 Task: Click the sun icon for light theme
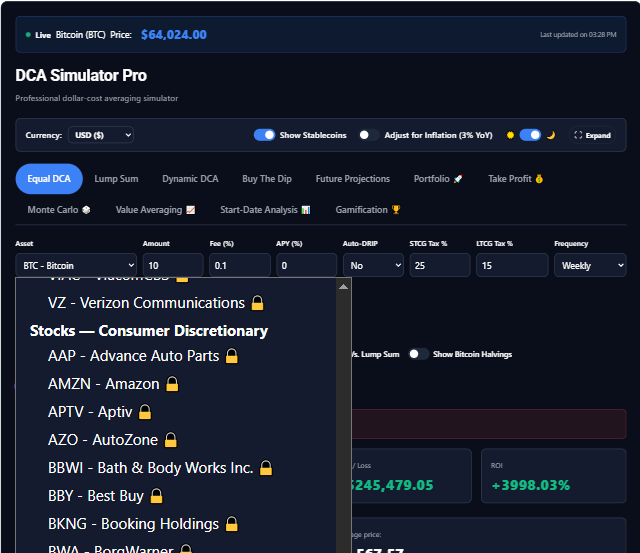click(510, 135)
